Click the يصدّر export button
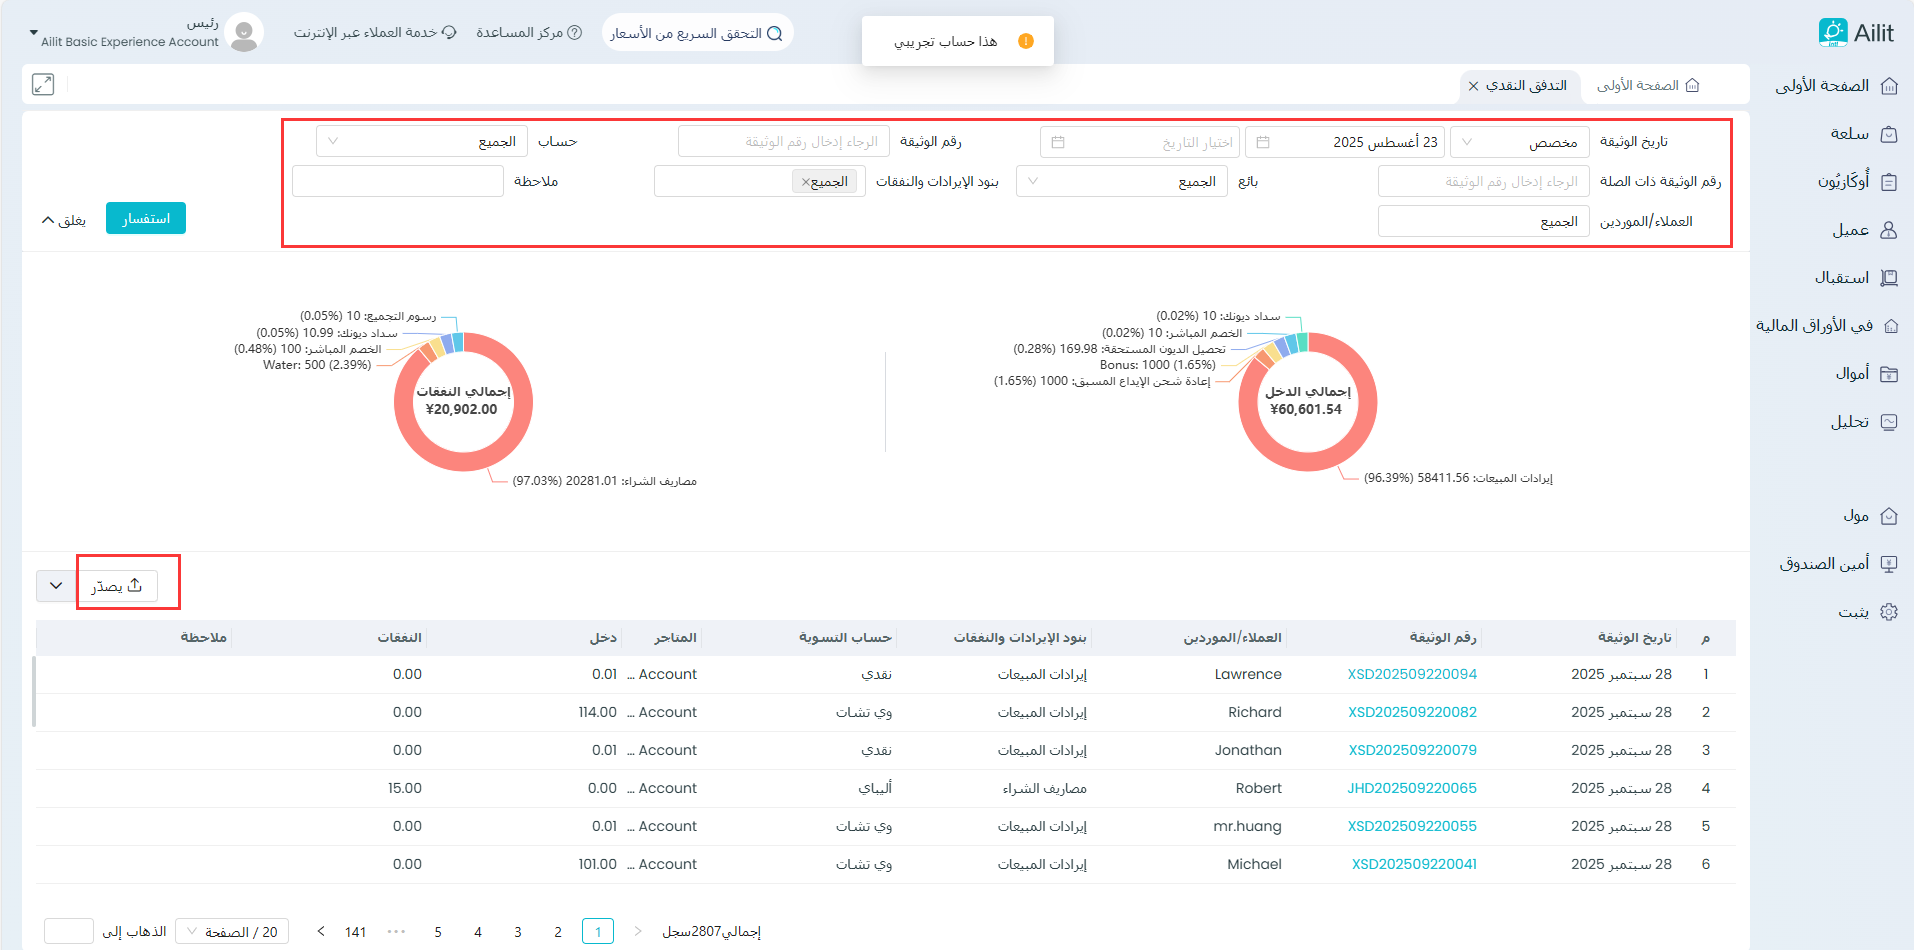 [x=117, y=586]
